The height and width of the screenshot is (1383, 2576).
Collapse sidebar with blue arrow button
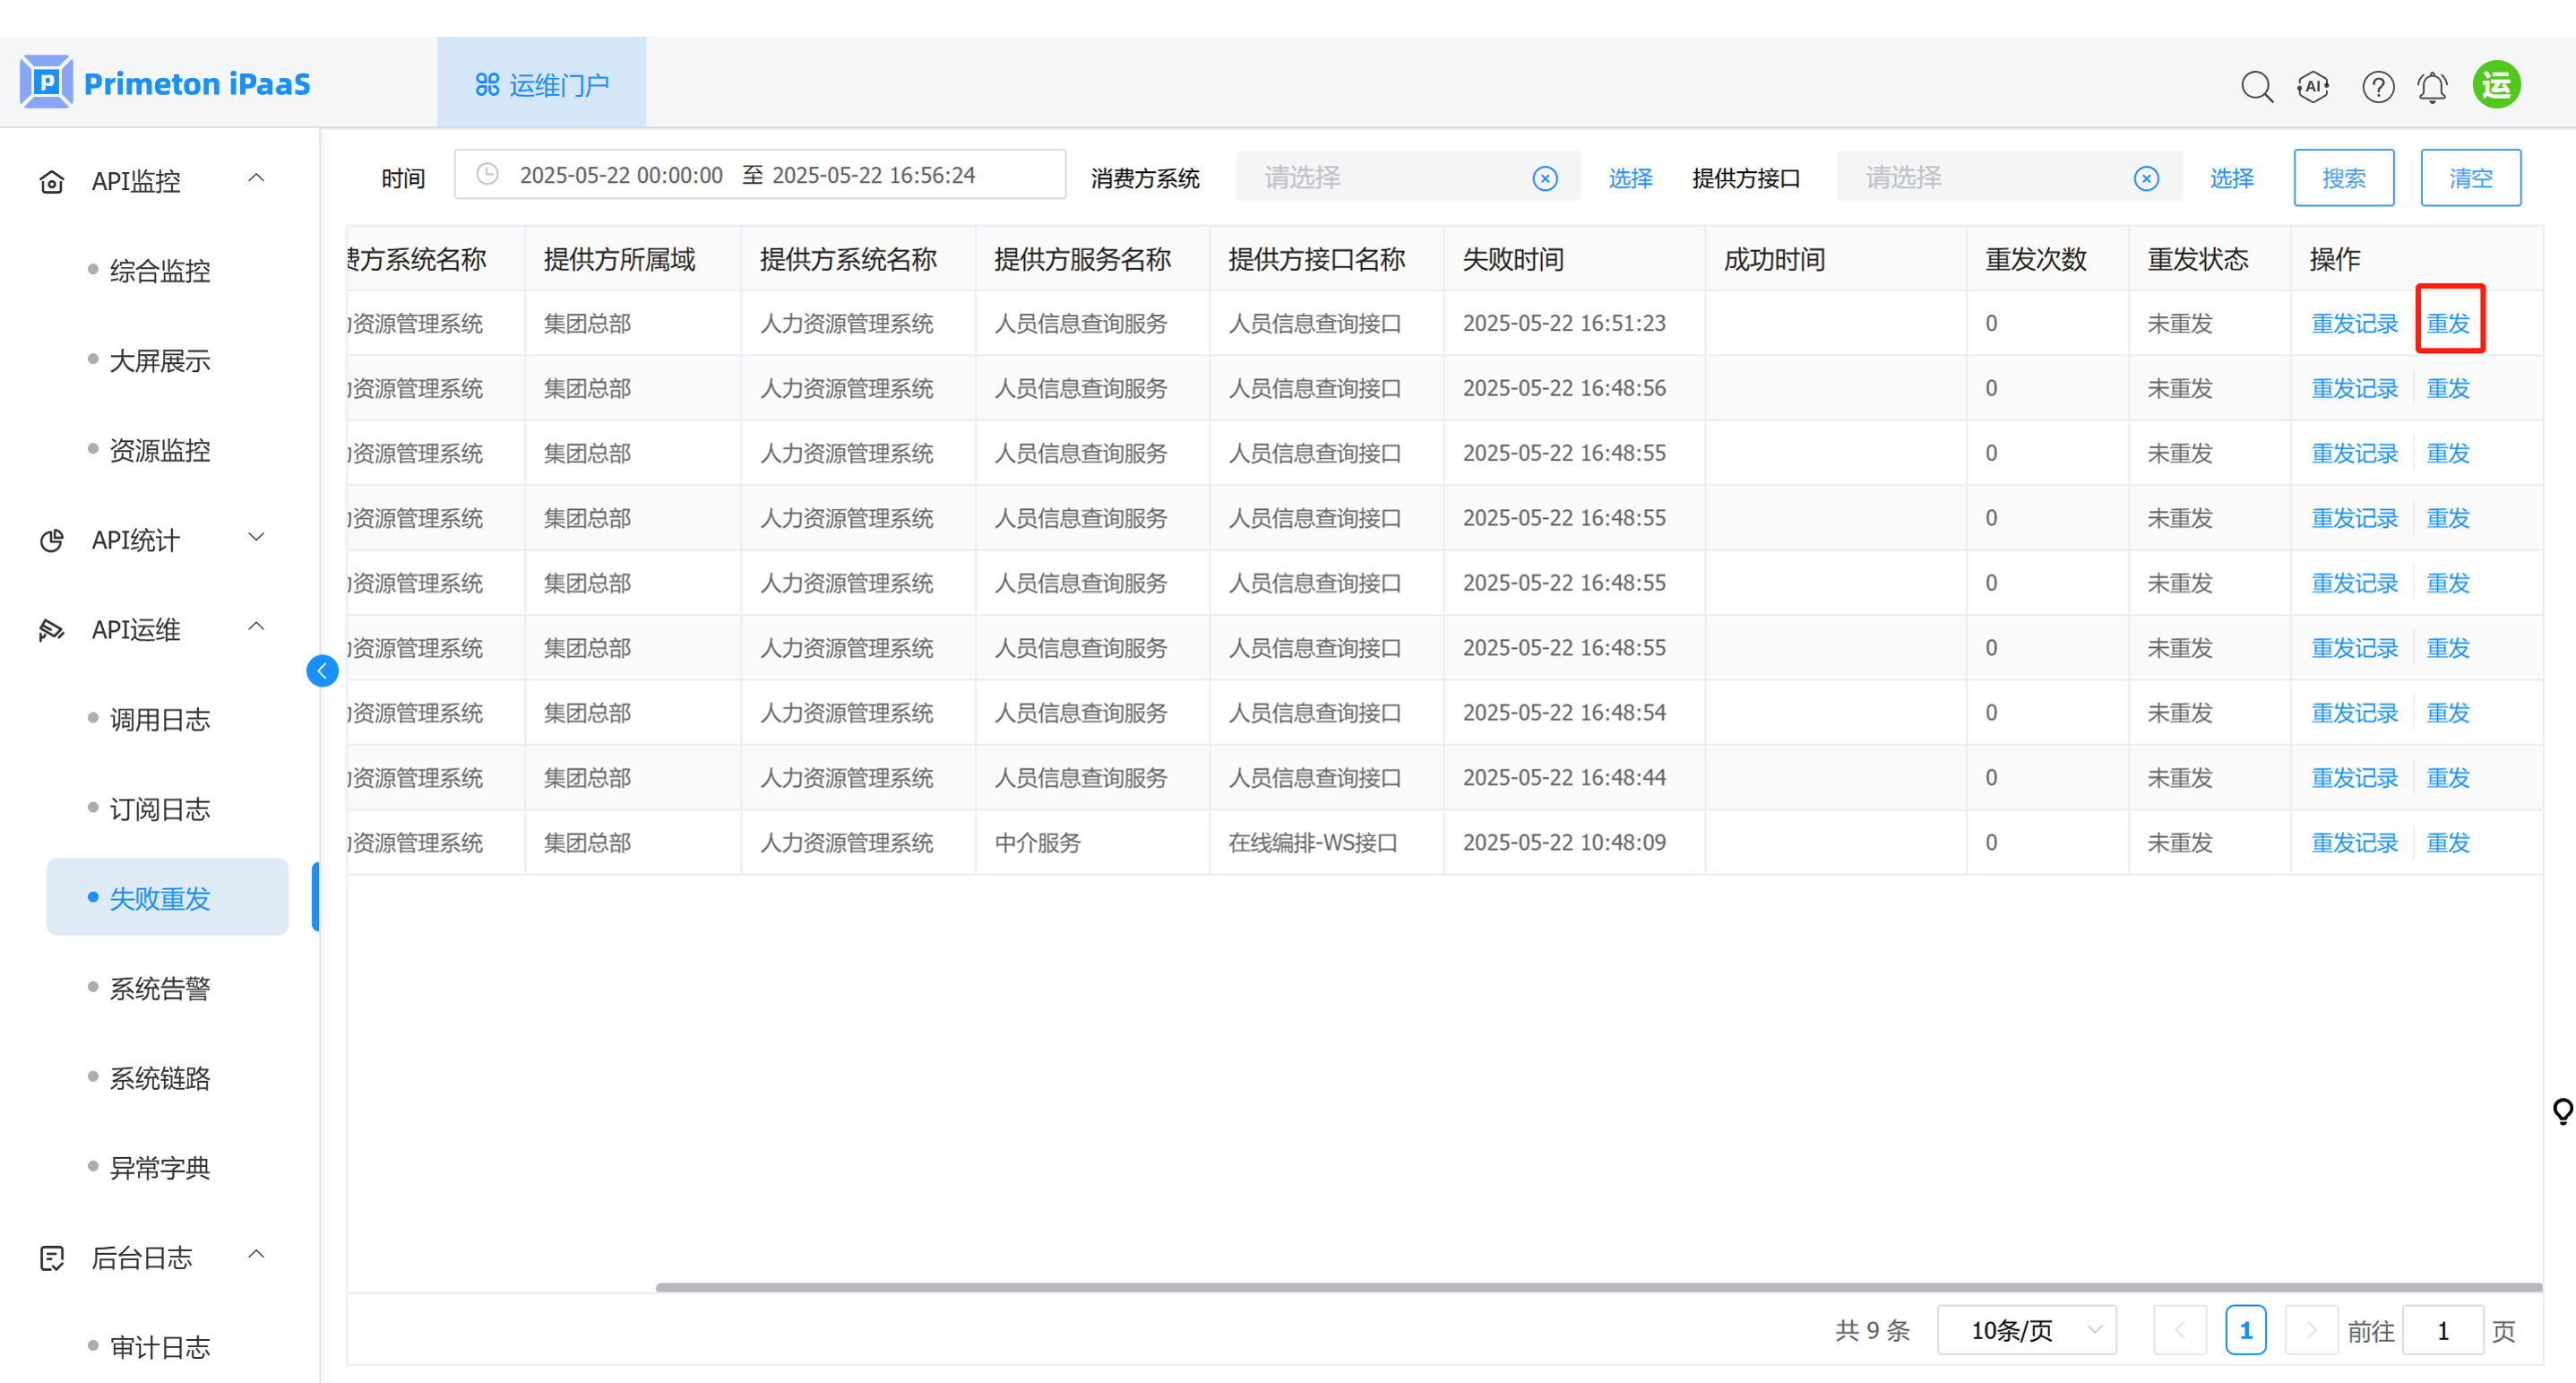(x=322, y=671)
